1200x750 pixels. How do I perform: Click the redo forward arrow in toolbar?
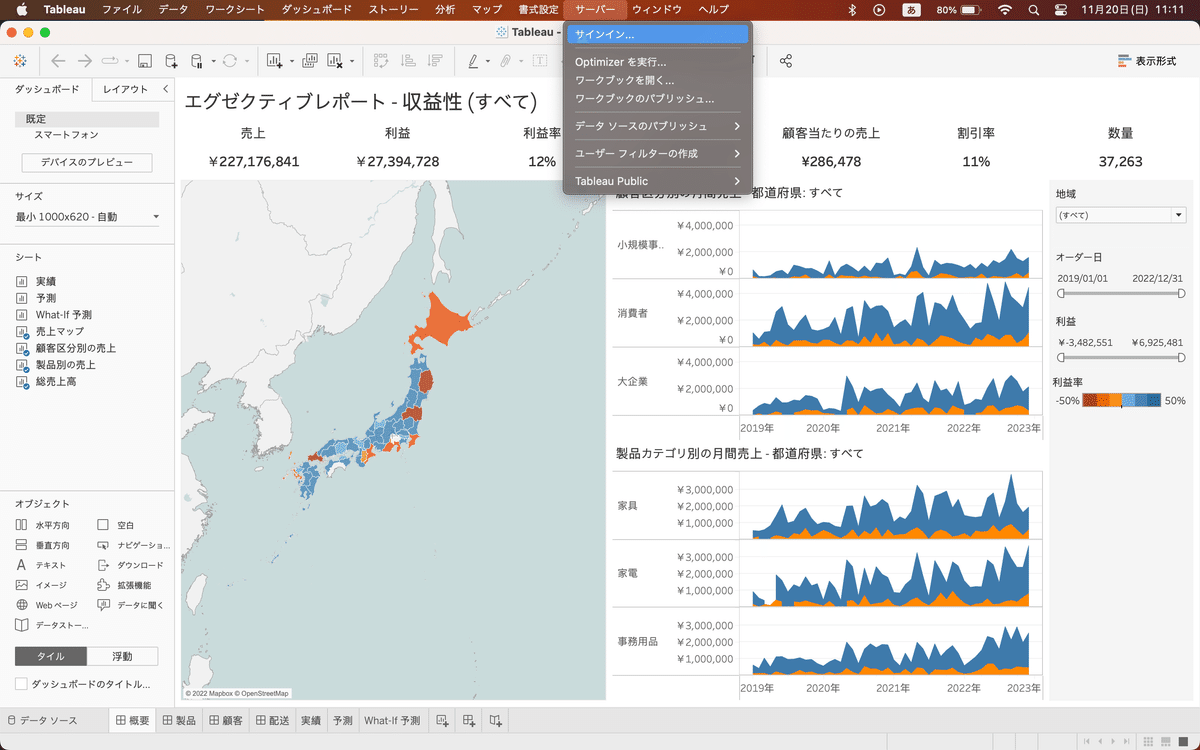point(85,61)
